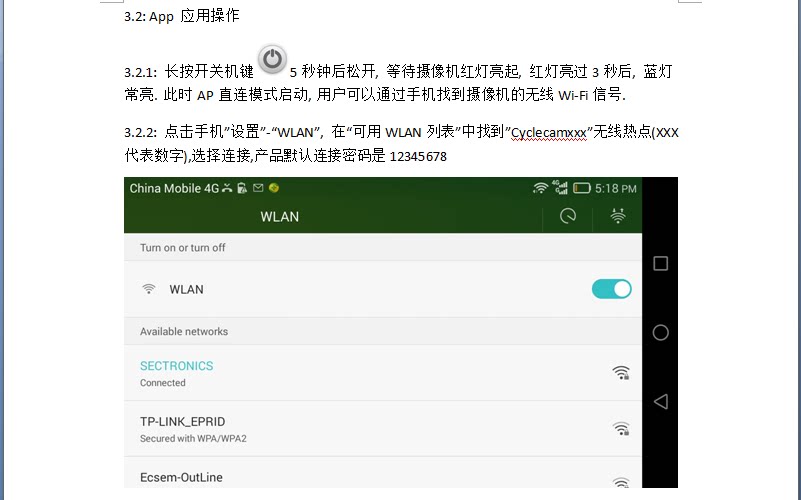This screenshot has width=801, height=500.
Task: Click the Wi-Fi signal icon beside TP-LINK_EPRID
Action: [x=621, y=428]
